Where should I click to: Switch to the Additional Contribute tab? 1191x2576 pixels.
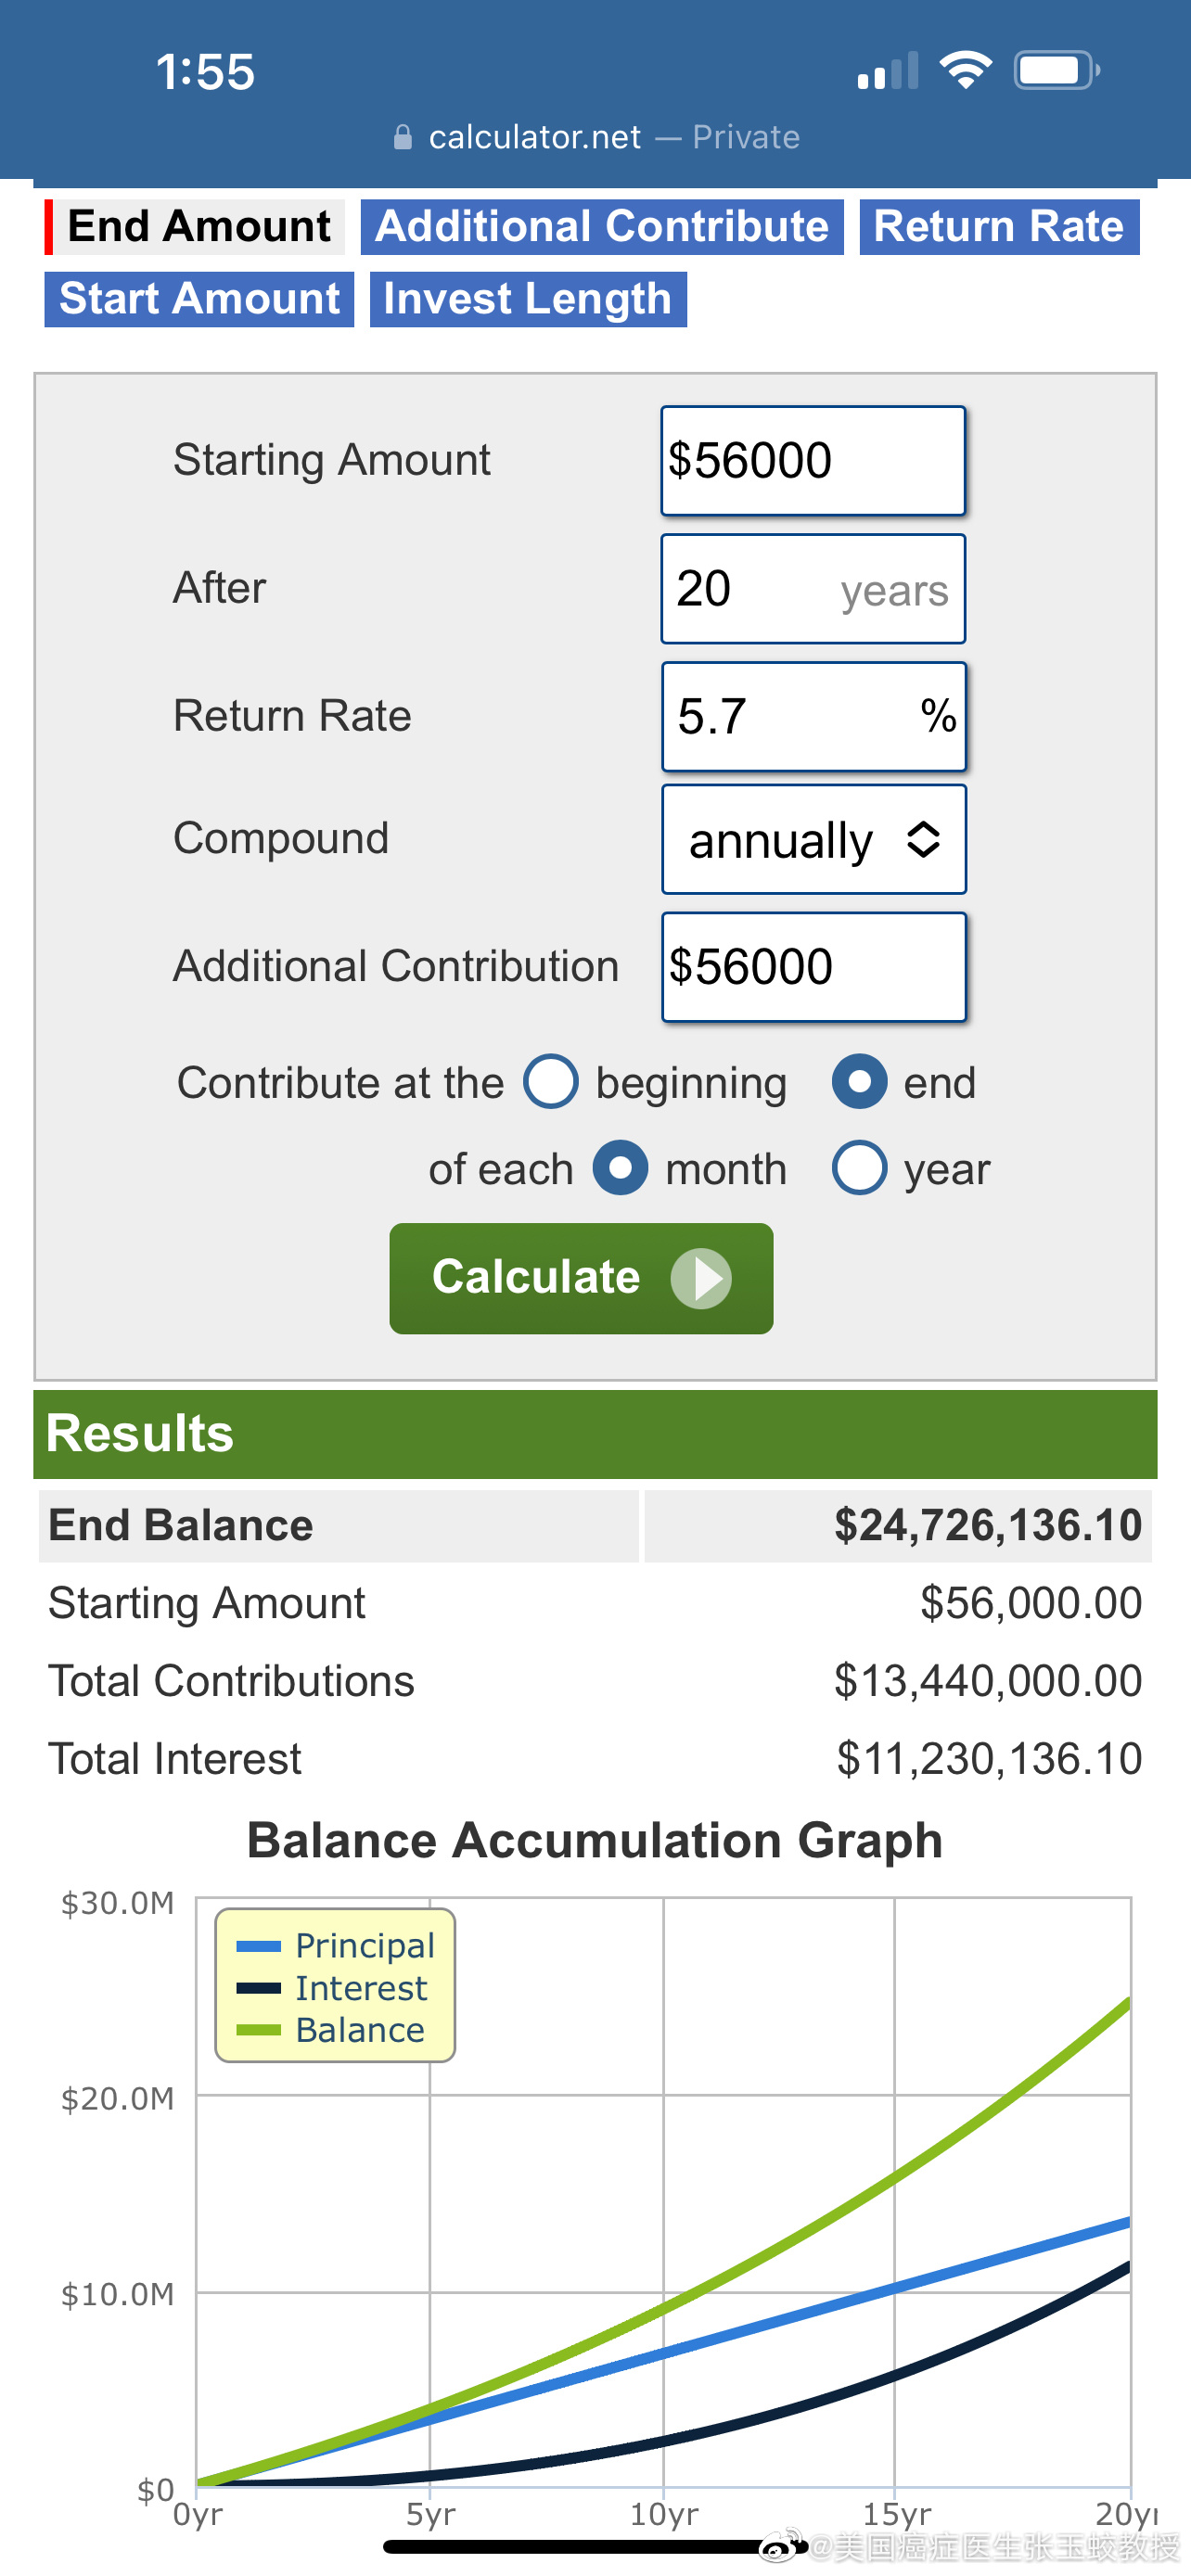click(602, 227)
